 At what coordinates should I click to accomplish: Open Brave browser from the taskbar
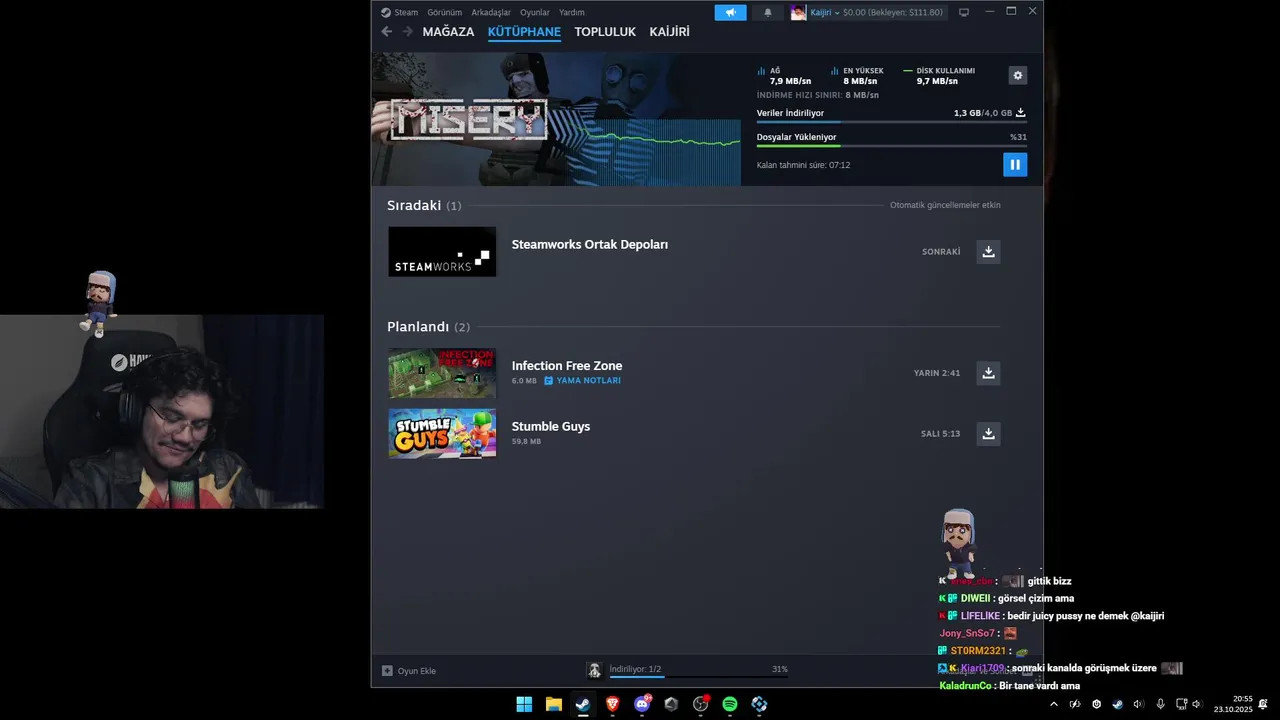(x=612, y=704)
